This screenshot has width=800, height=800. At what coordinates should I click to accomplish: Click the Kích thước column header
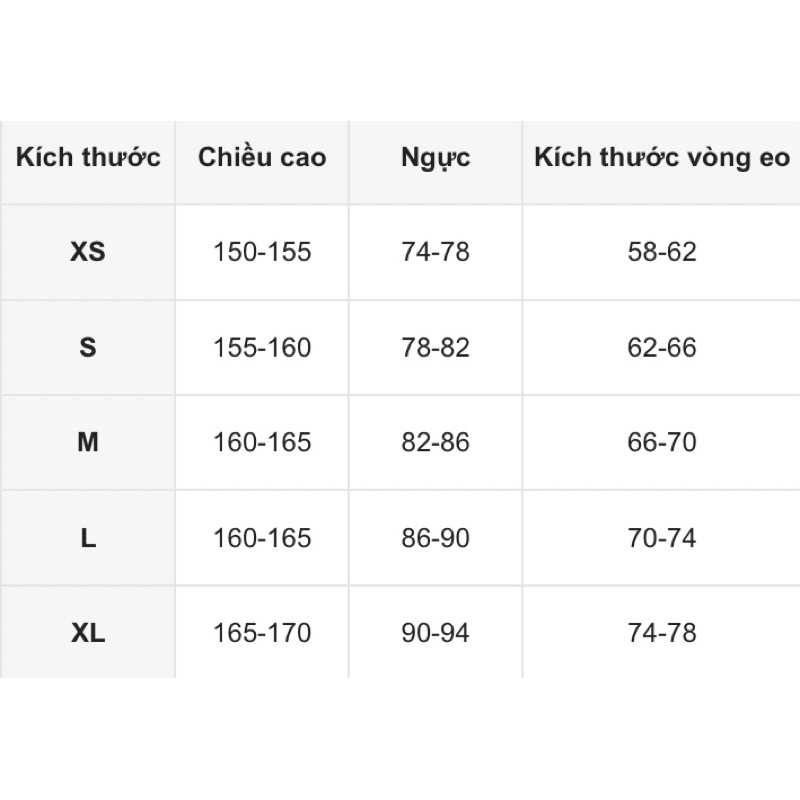(88, 157)
